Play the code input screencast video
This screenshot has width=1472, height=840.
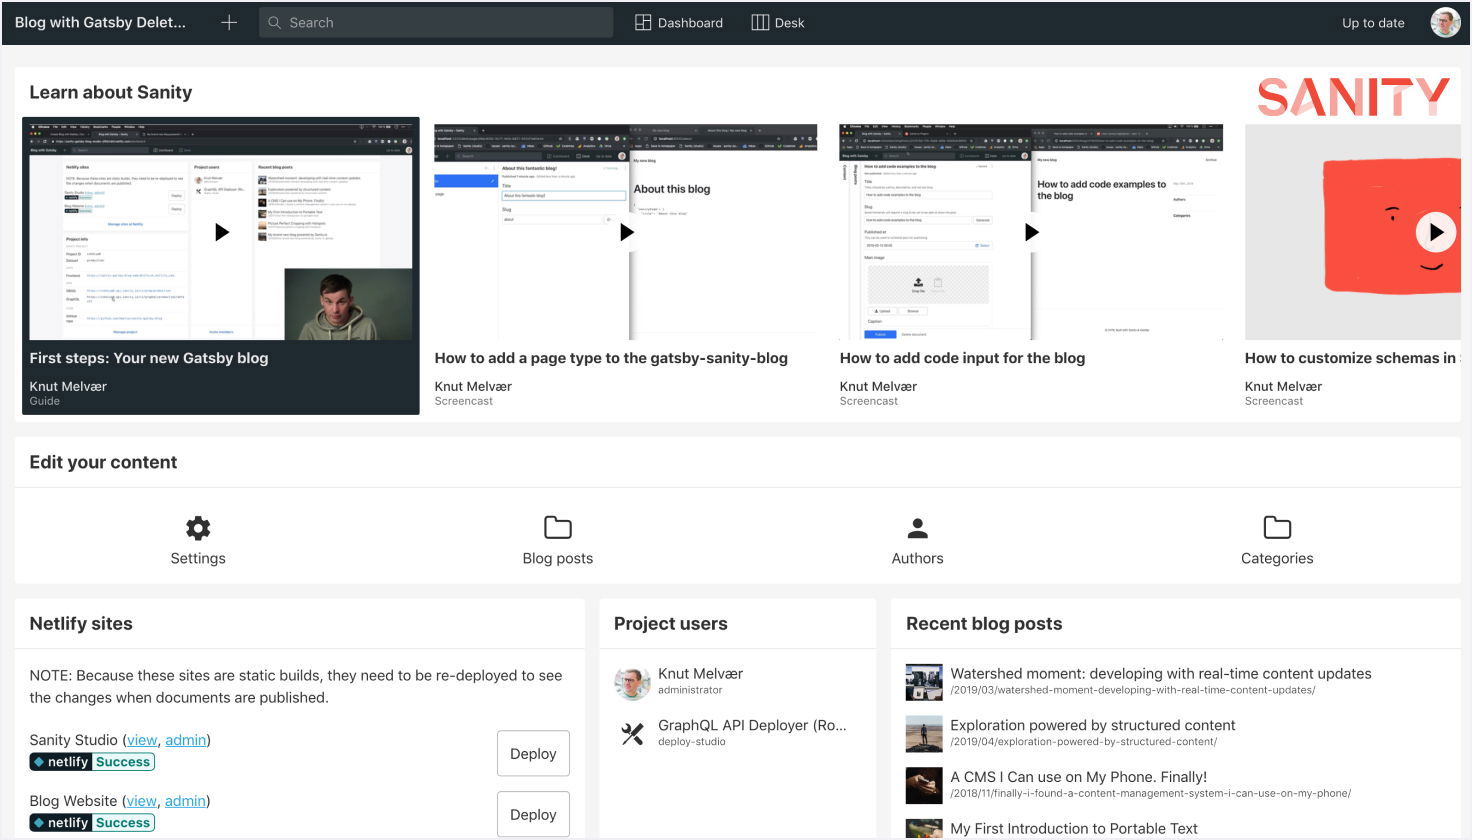(x=1031, y=232)
